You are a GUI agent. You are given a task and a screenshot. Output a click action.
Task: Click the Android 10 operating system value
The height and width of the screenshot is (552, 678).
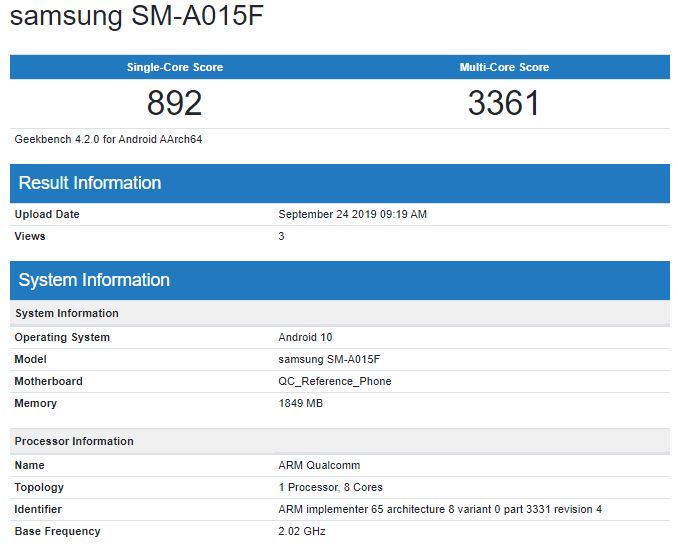point(304,337)
